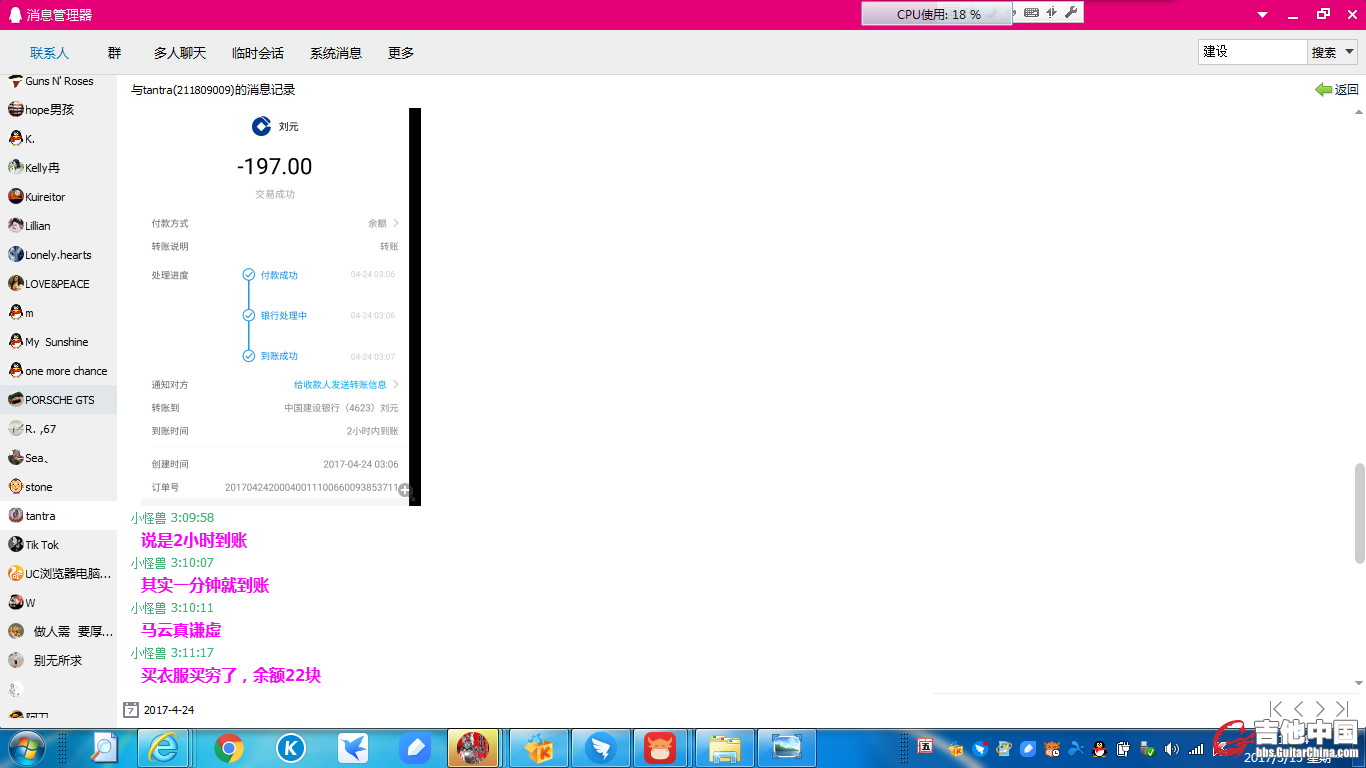Image resolution: width=1366 pixels, height=768 pixels.
Task: Select contact Lonely.hearts
Action: [58, 255]
